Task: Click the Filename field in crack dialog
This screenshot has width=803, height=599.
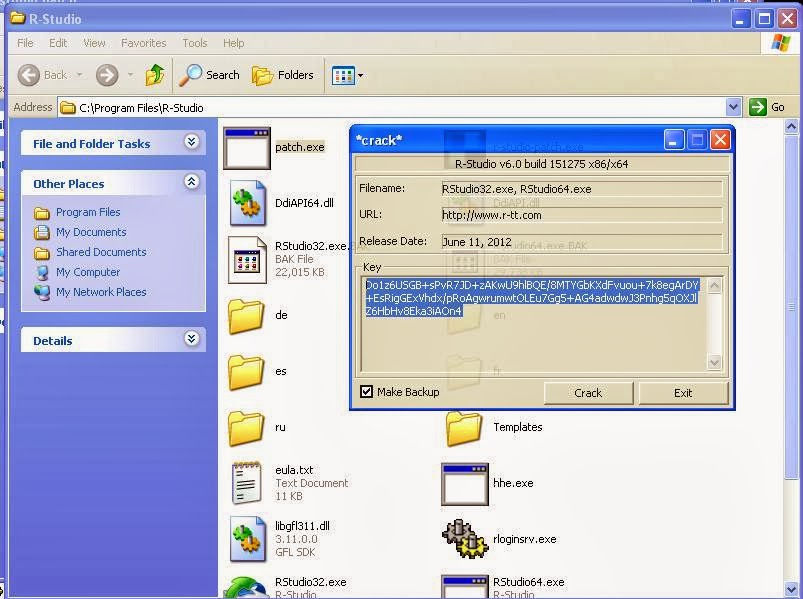Action: tap(582, 189)
